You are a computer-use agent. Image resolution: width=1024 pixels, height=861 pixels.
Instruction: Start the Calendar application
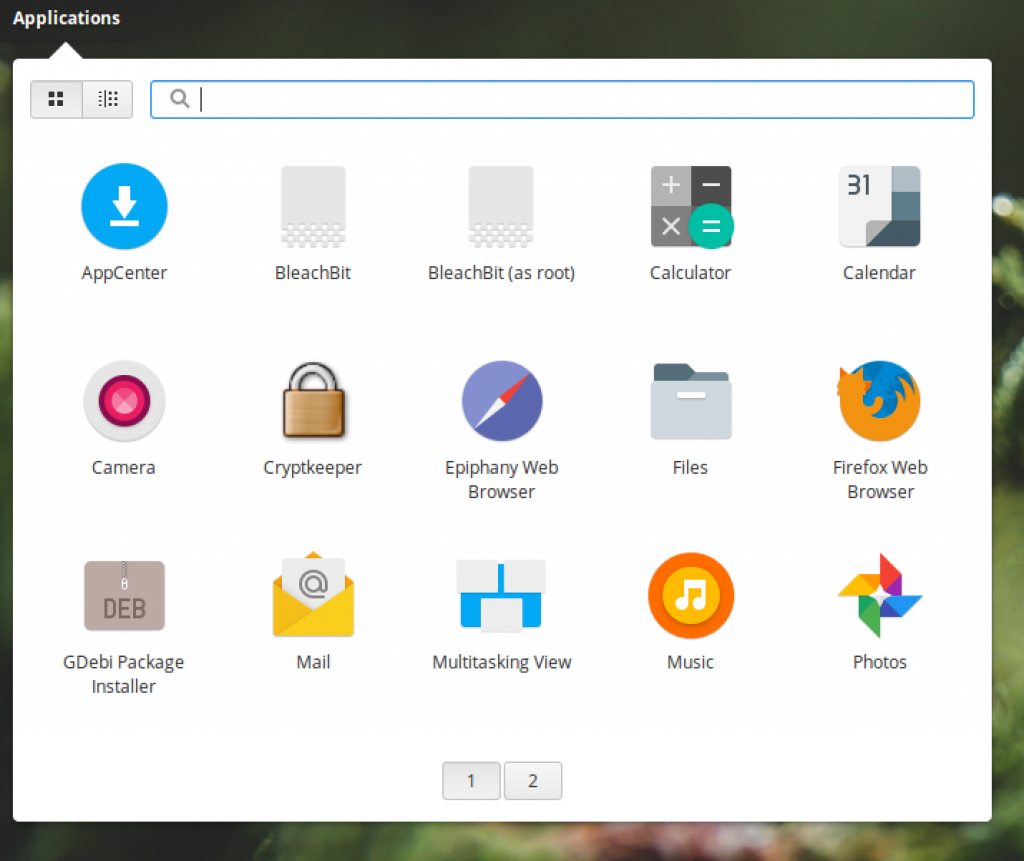point(878,206)
